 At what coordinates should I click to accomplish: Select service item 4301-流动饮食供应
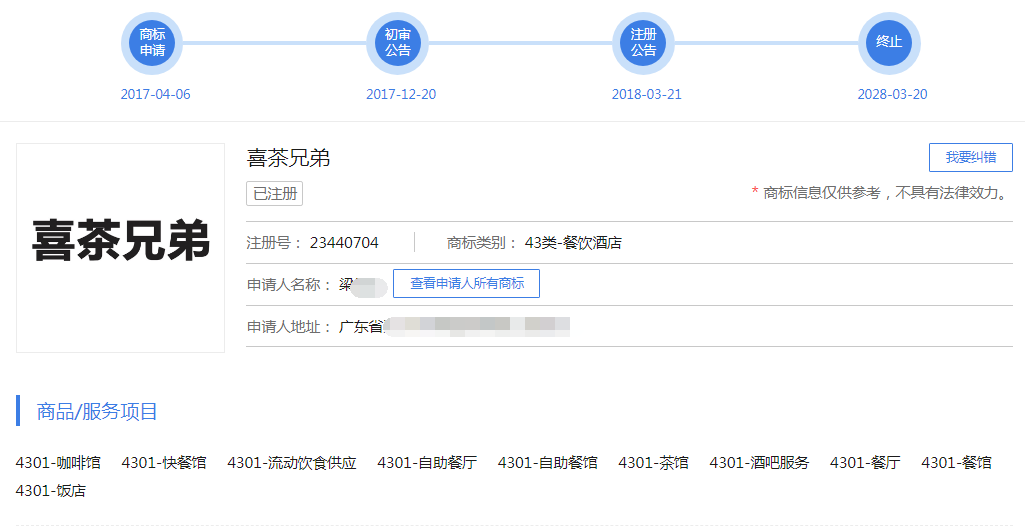coord(292,463)
